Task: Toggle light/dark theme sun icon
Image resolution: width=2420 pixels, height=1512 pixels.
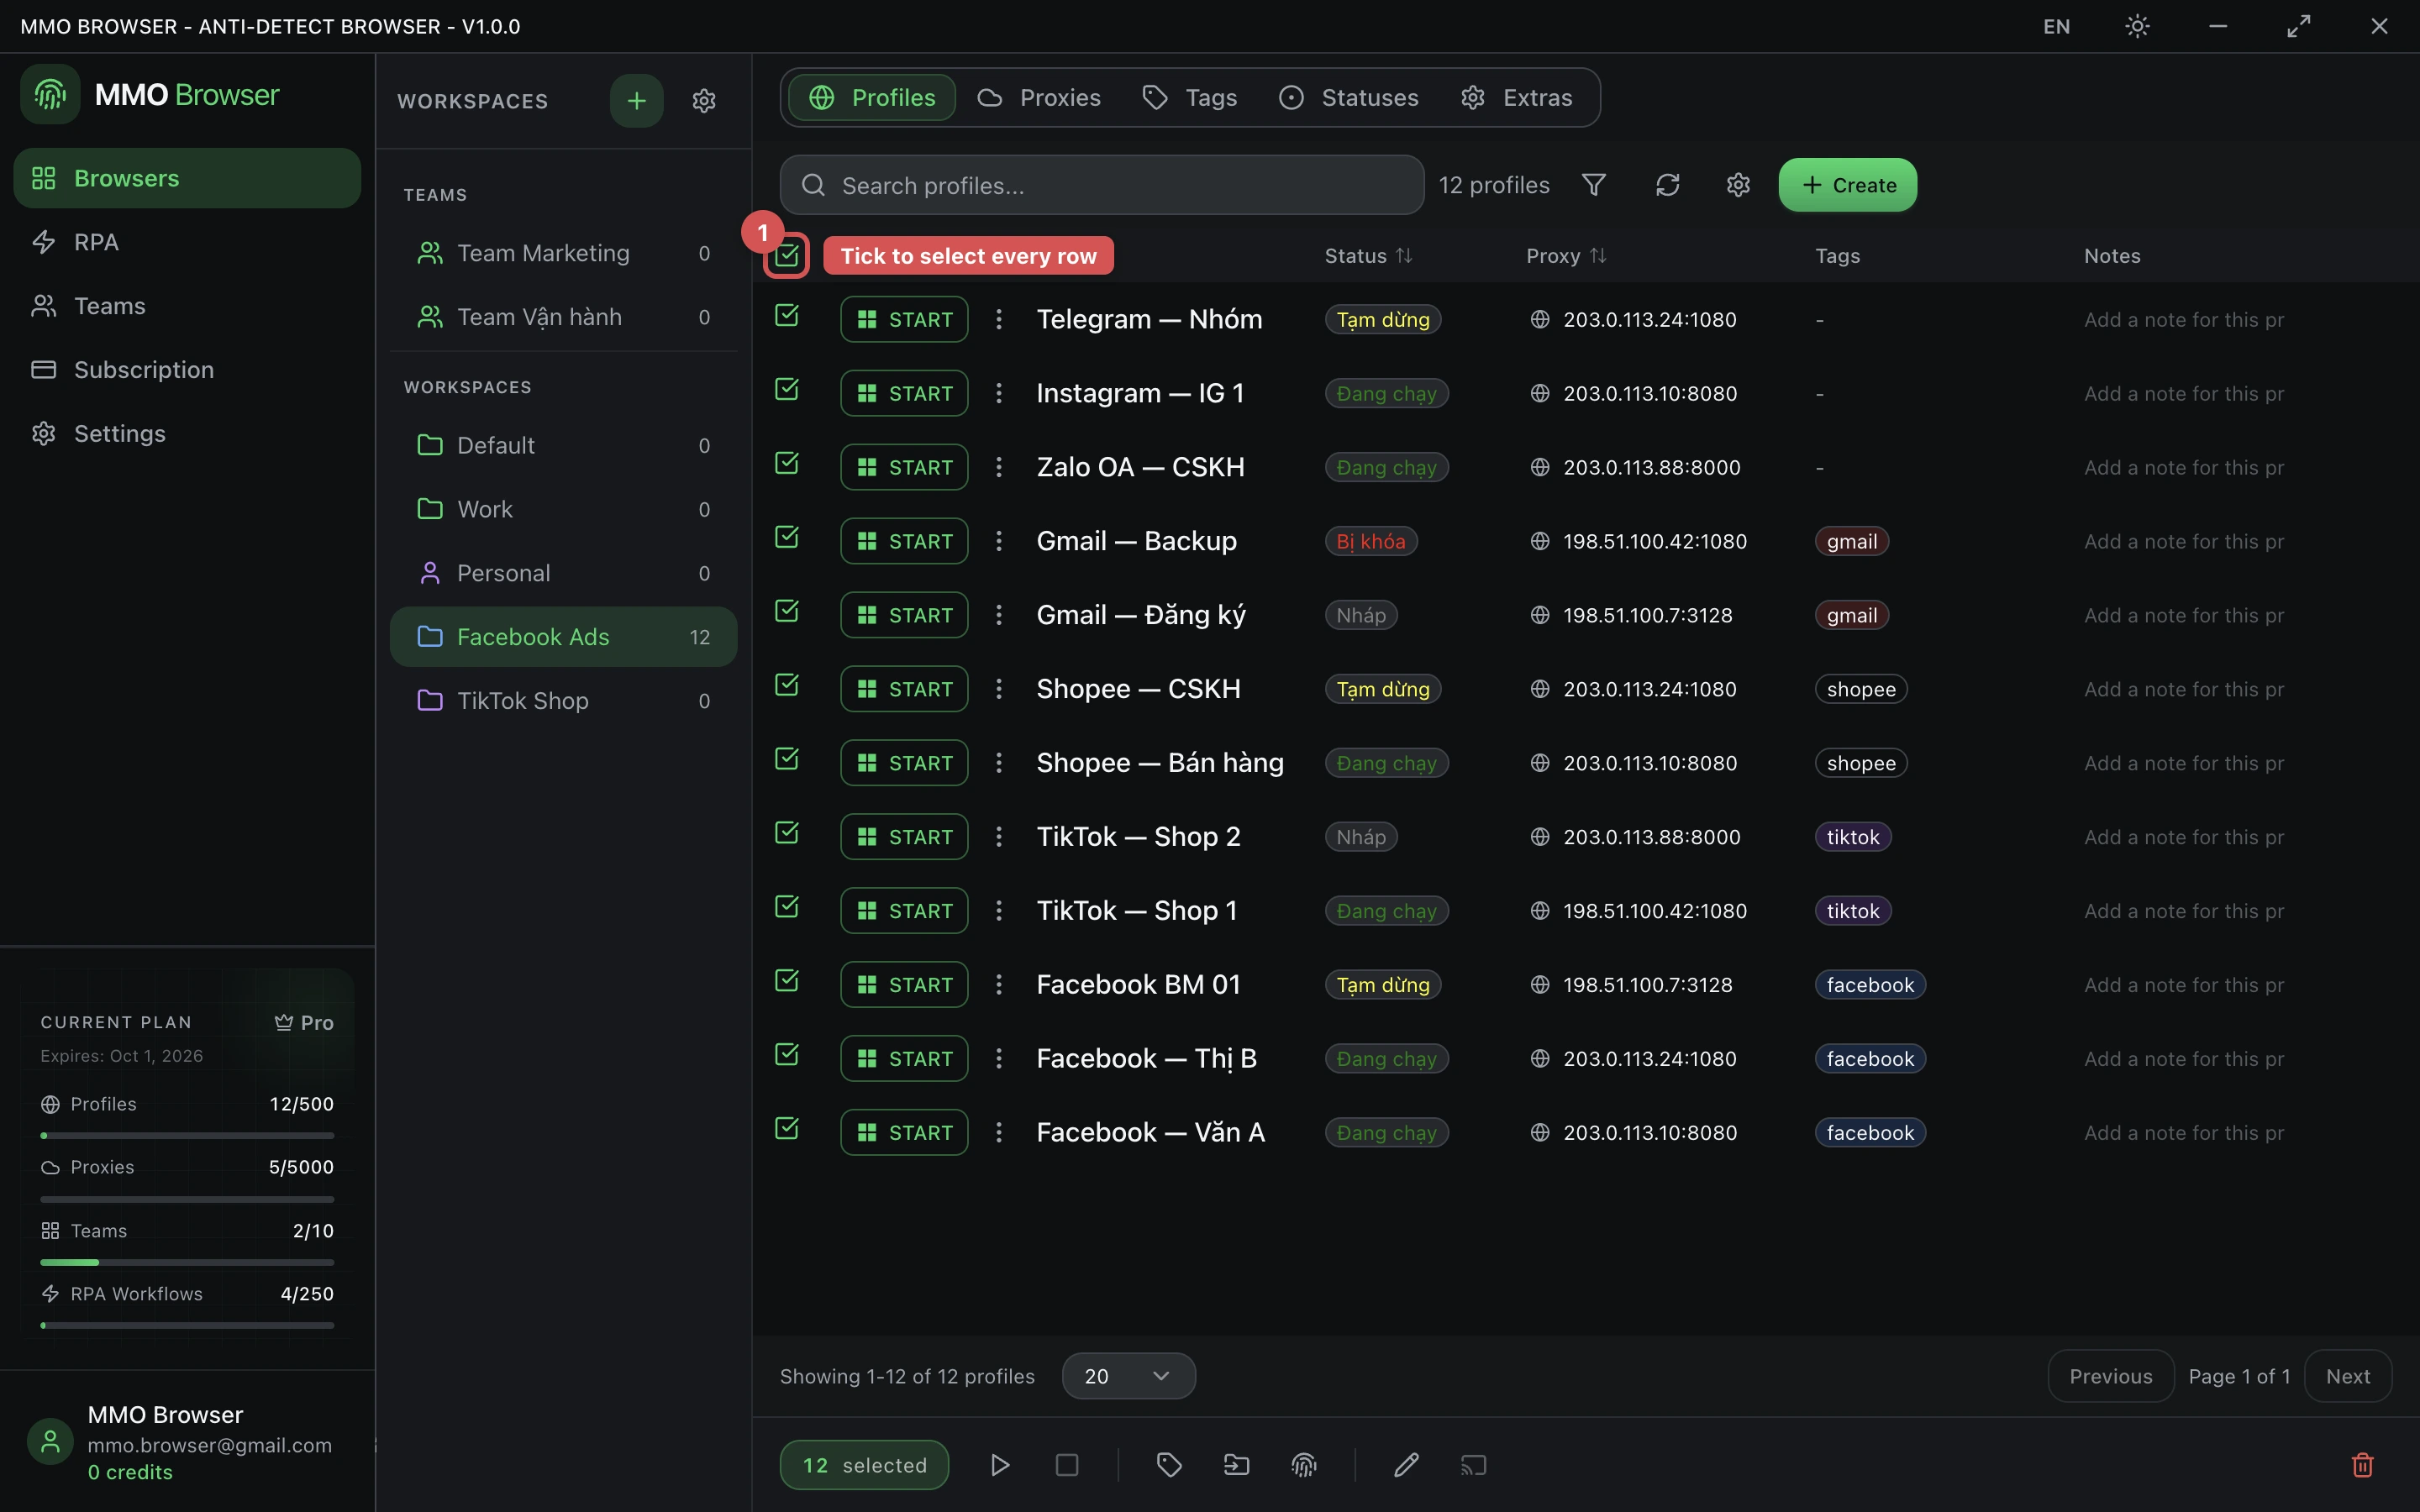Action: point(2137,26)
